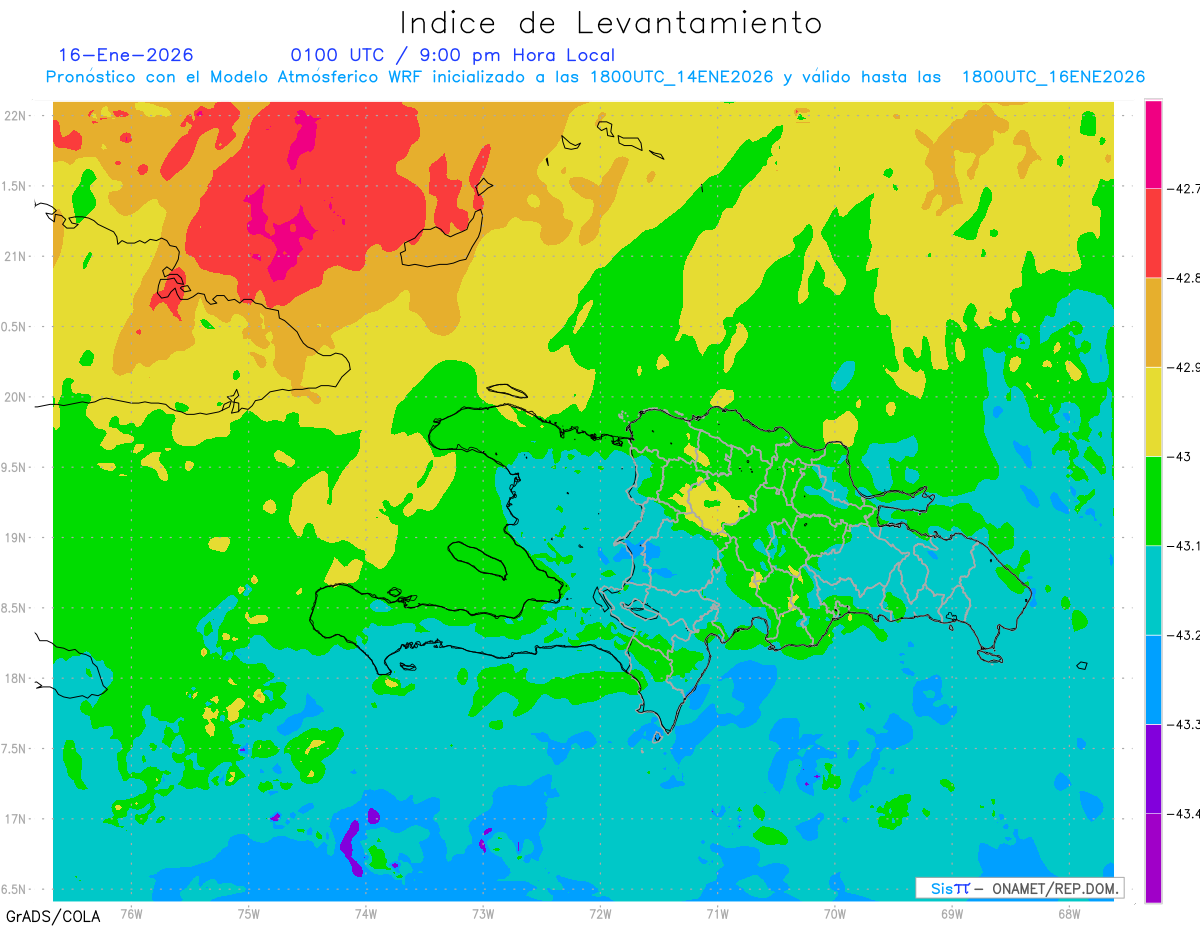Click the '19N' latitude label

[x=16, y=538]
